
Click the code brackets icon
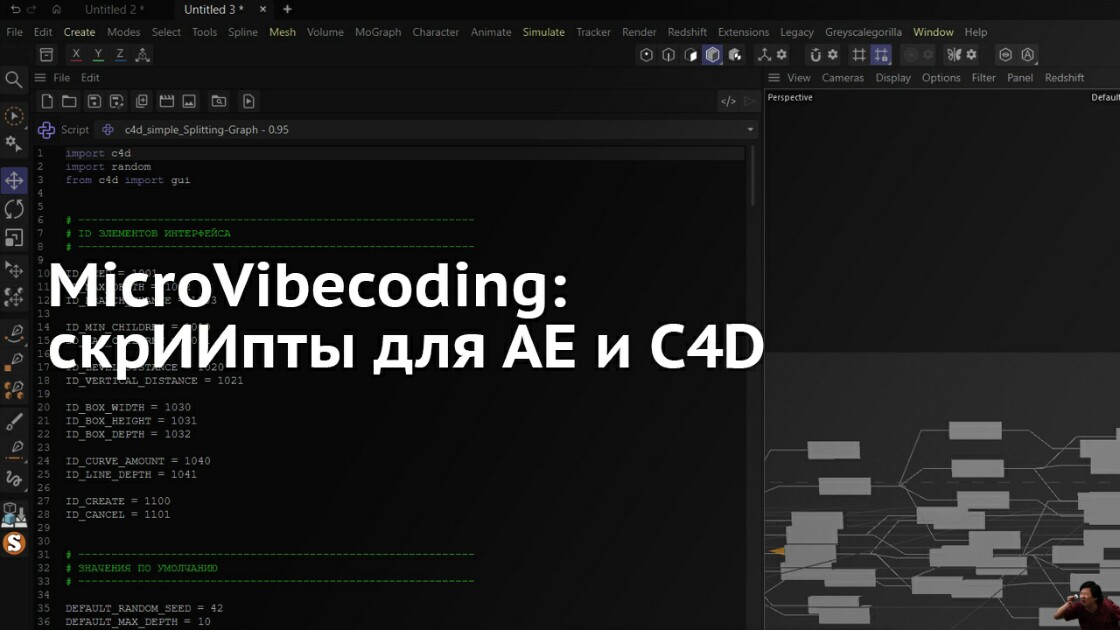(x=728, y=101)
